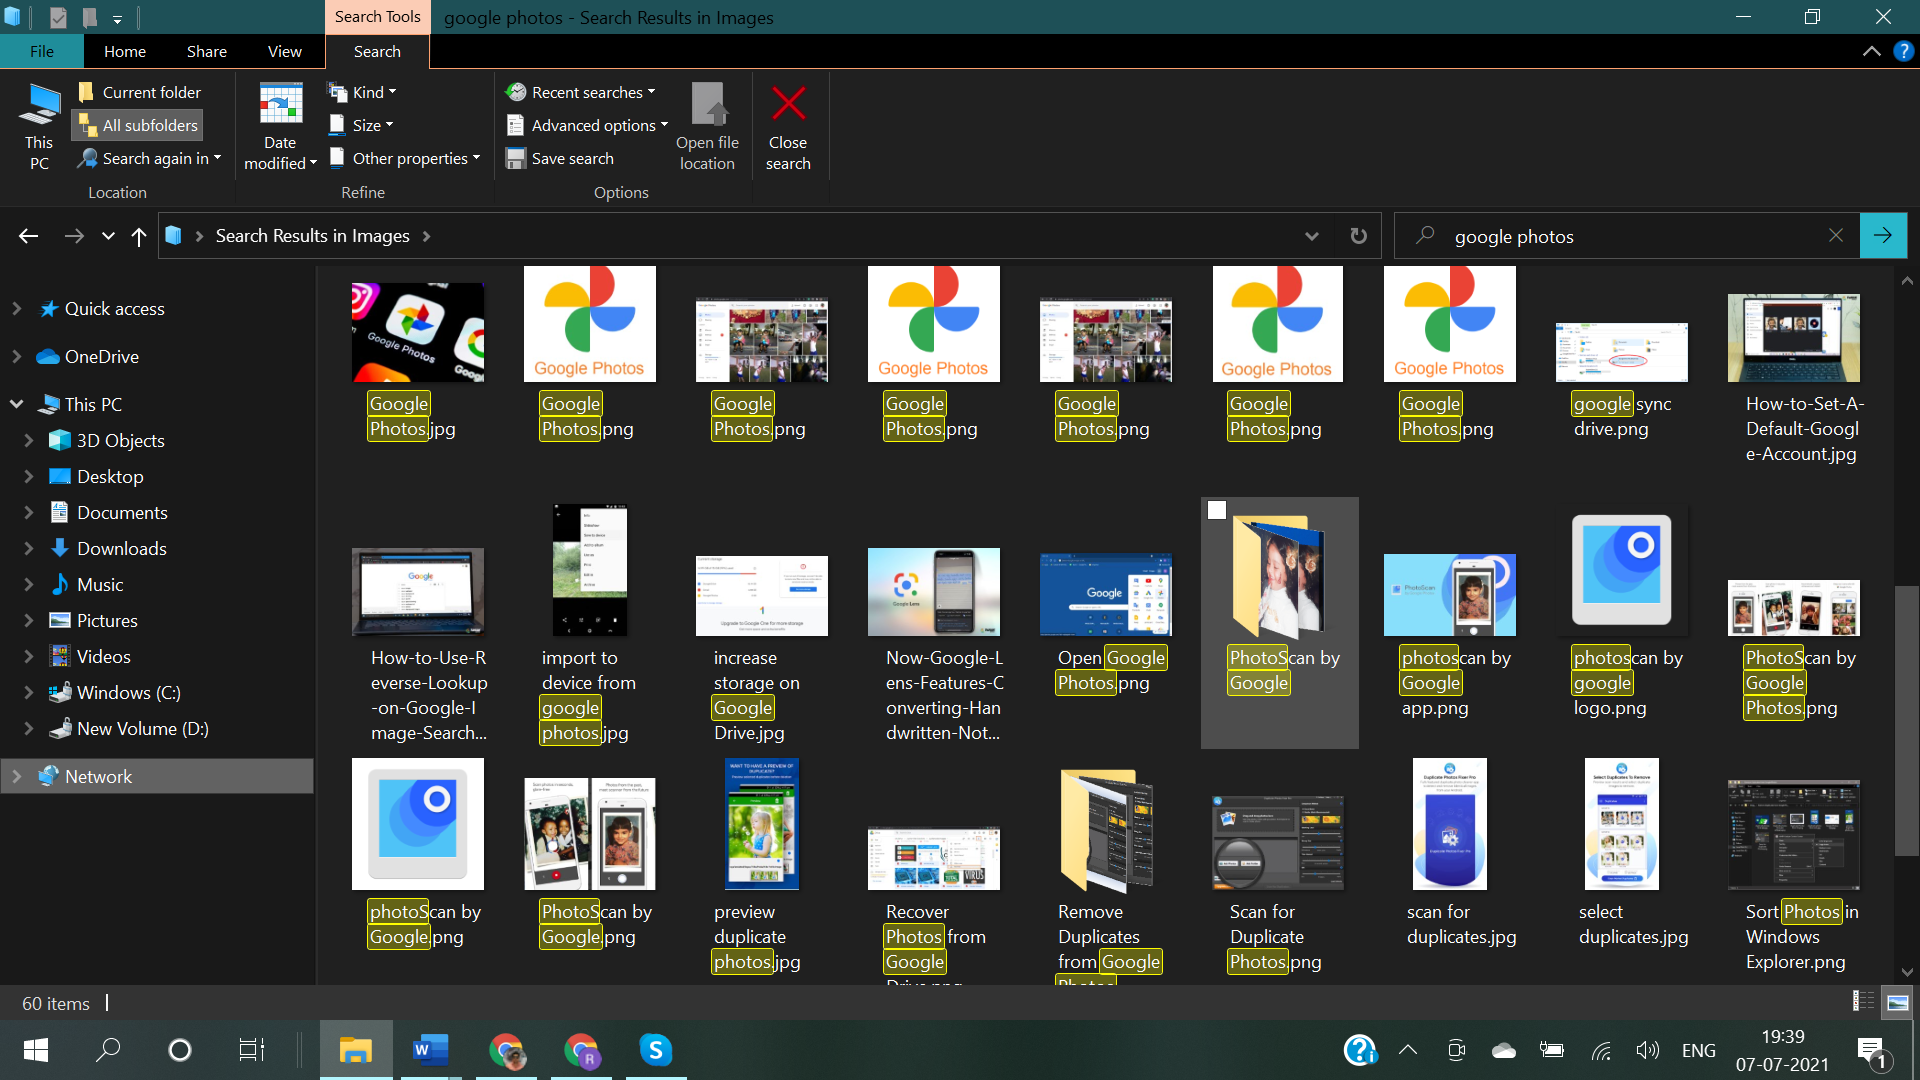Open Search again in dropdown

pyautogui.click(x=150, y=158)
